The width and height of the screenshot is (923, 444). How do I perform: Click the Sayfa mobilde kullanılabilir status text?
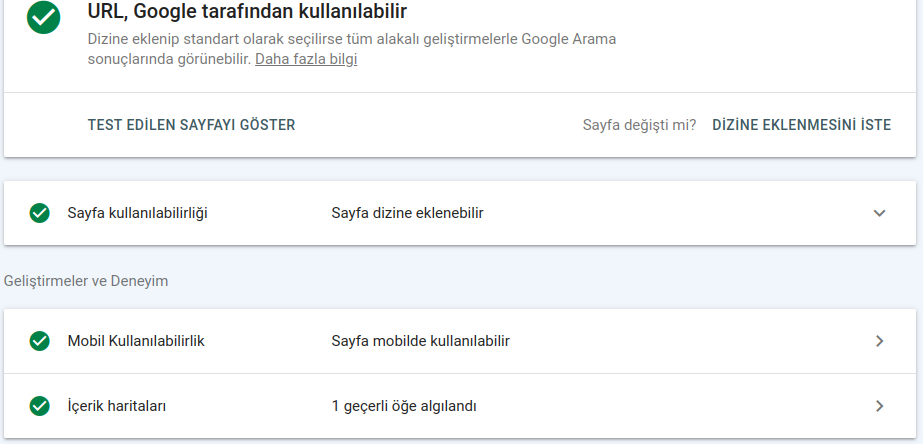coord(420,341)
